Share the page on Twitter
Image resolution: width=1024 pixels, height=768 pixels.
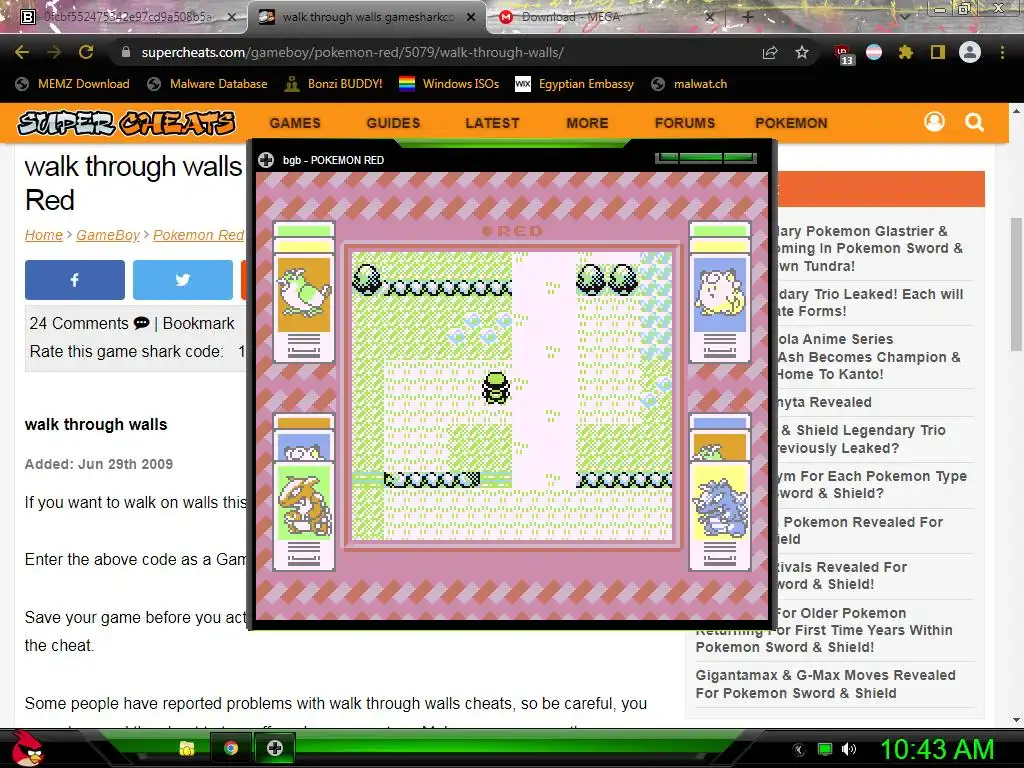[x=183, y=280]
